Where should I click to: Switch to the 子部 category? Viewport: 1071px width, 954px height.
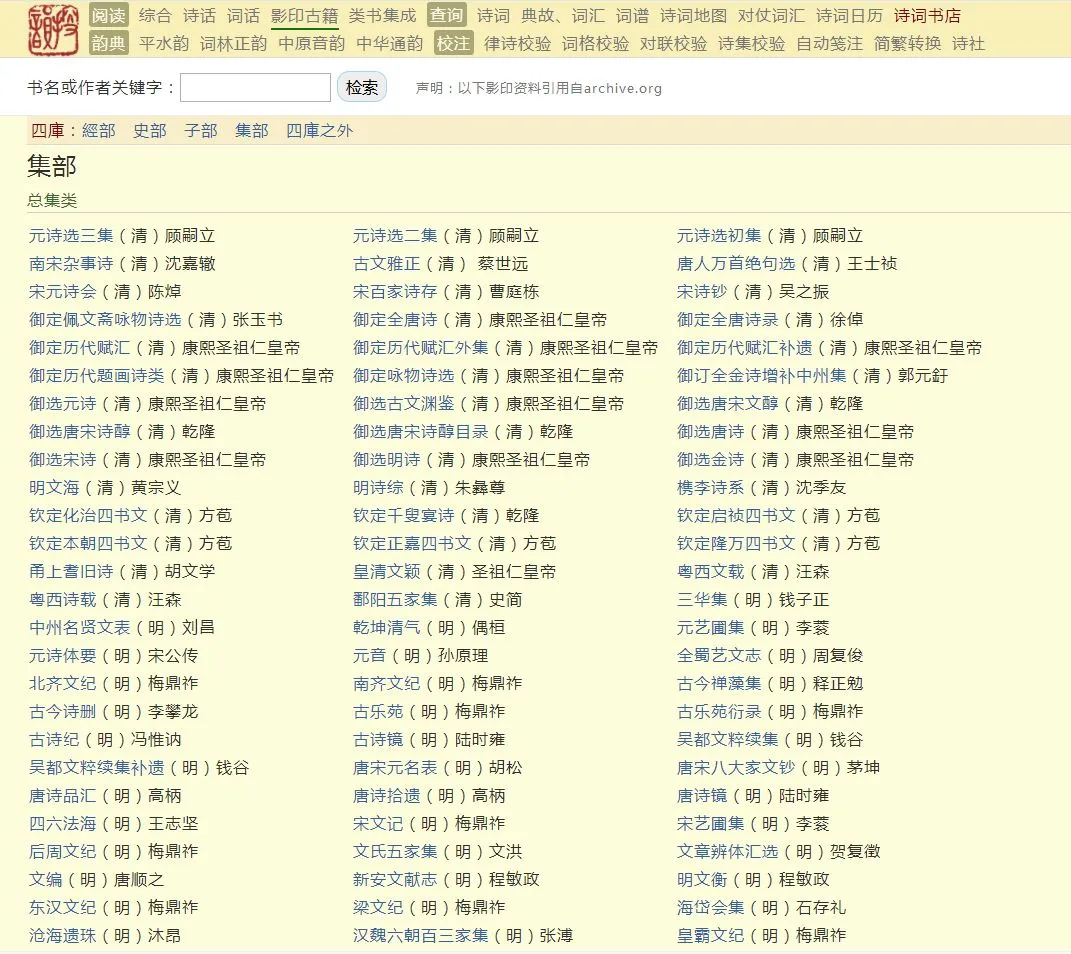tap(201, 130)
